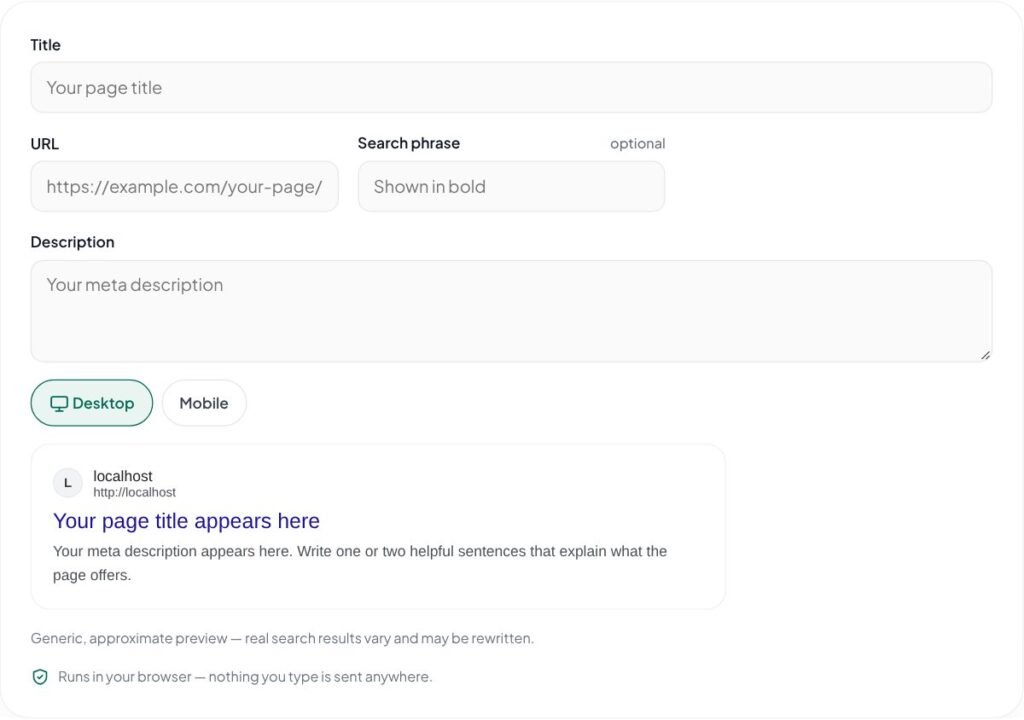This screenshot has height=720, width=1024.
Task: Click the description textarea resize handle
Action: [985, 355]
